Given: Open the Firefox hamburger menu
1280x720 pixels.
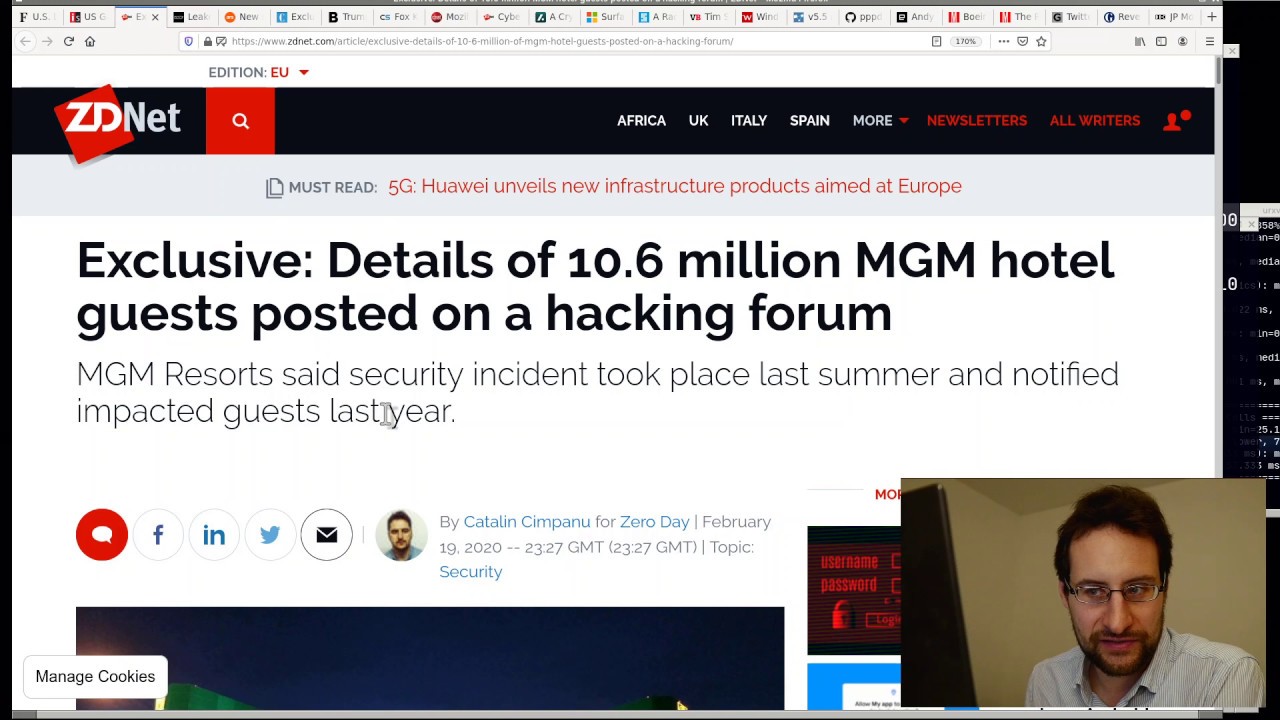Looking at the screenshot, I should click(x=1209, y=41).
